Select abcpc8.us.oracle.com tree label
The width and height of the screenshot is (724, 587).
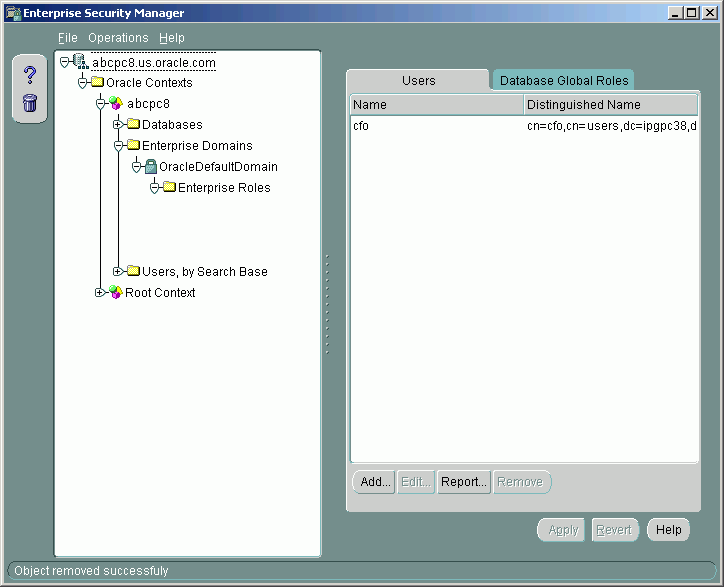click(154, 62)
